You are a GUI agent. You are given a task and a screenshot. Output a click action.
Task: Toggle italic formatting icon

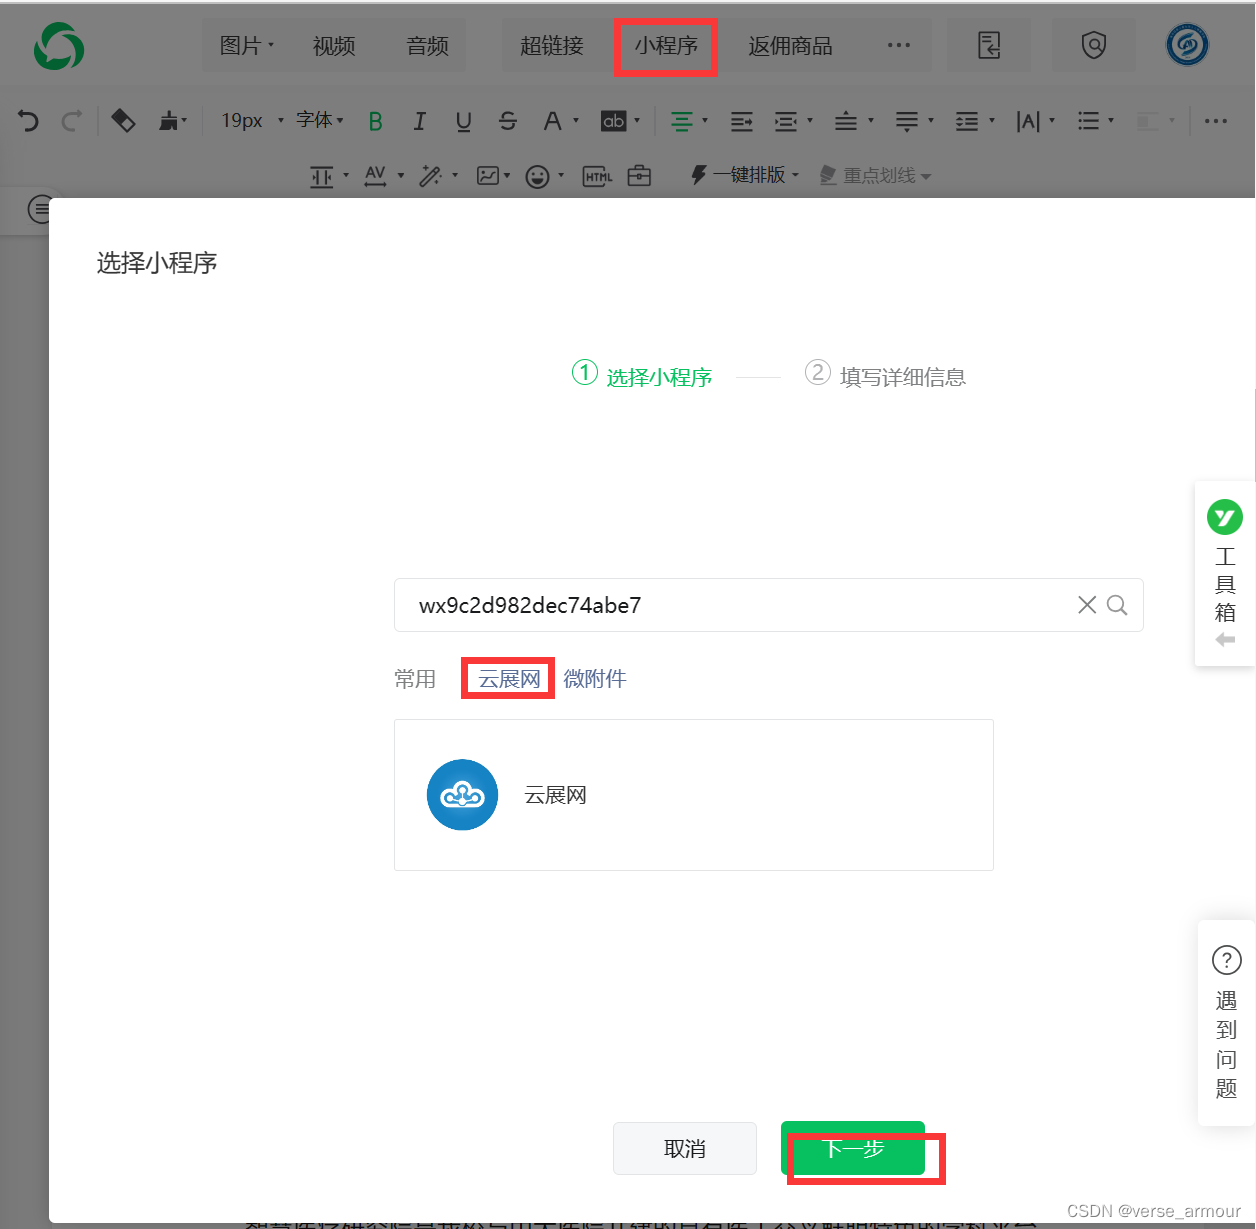pyautogui.click(x=420, y=121)
